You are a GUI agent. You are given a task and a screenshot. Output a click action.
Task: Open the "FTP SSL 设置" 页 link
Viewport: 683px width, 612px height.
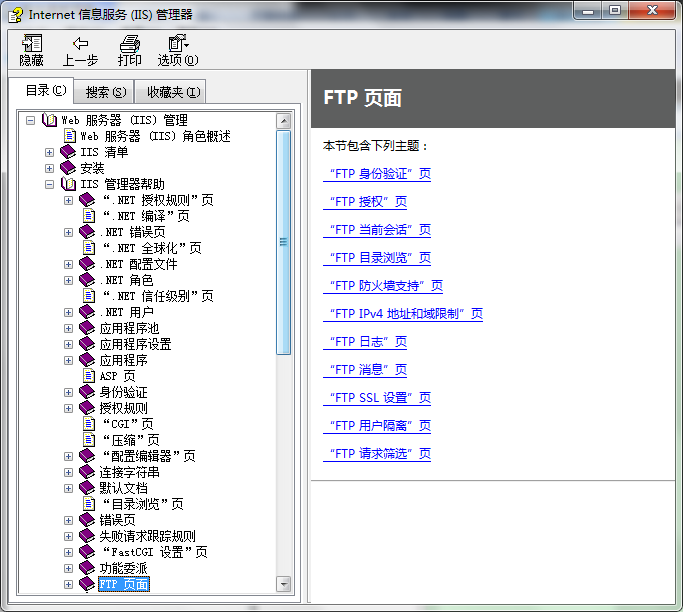[x=377, y=398]
